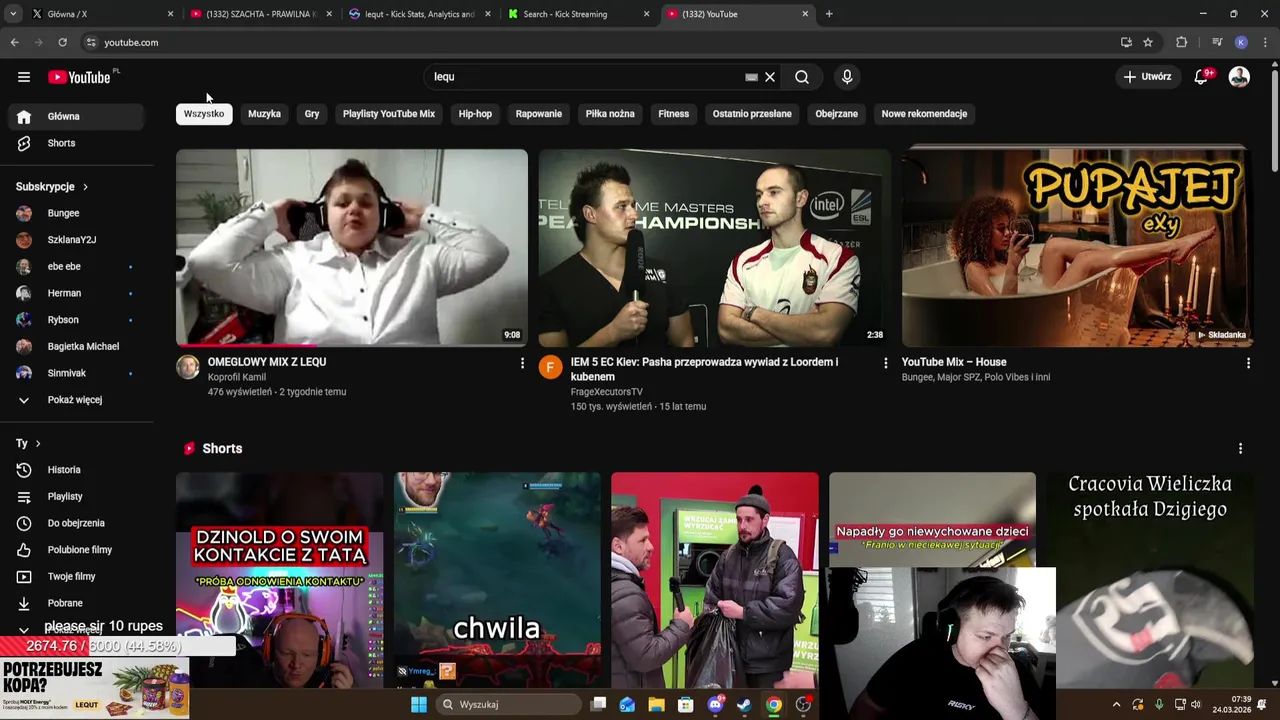Screen dimensions: 1280x720
Task: Select the Muzyka filter chip
Action: click(x=264, y=114)
